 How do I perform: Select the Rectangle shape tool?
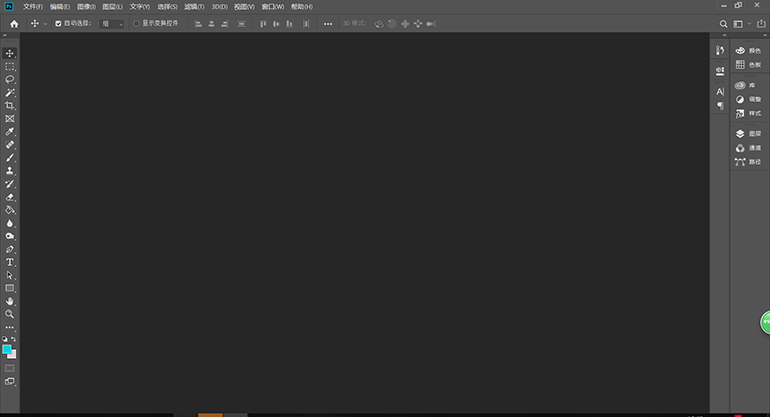tap(10, 288)
